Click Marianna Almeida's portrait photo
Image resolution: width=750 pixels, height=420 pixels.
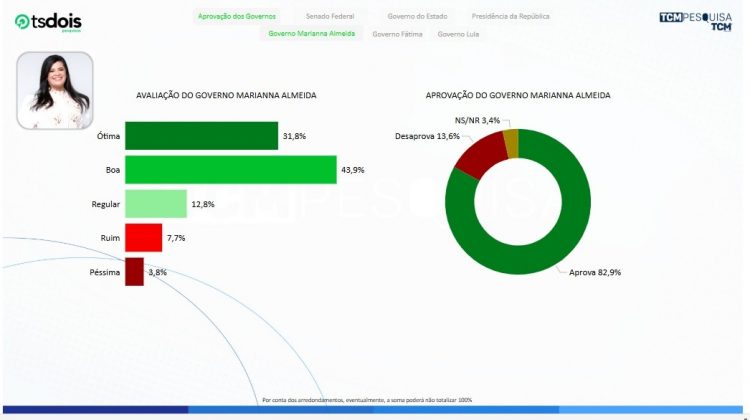(x=55, y=90)
